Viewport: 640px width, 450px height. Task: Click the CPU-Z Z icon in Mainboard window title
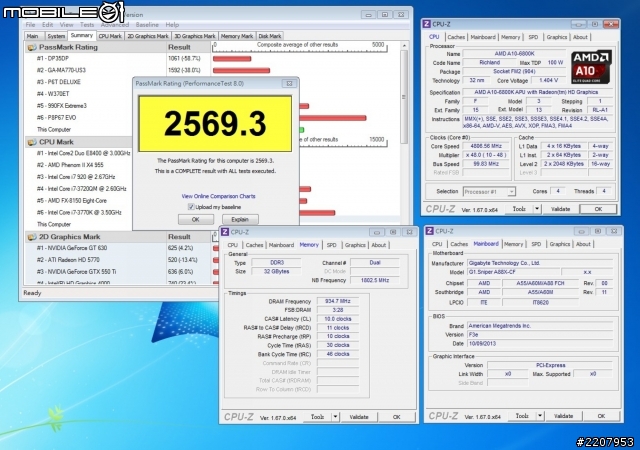coord(430,231)
